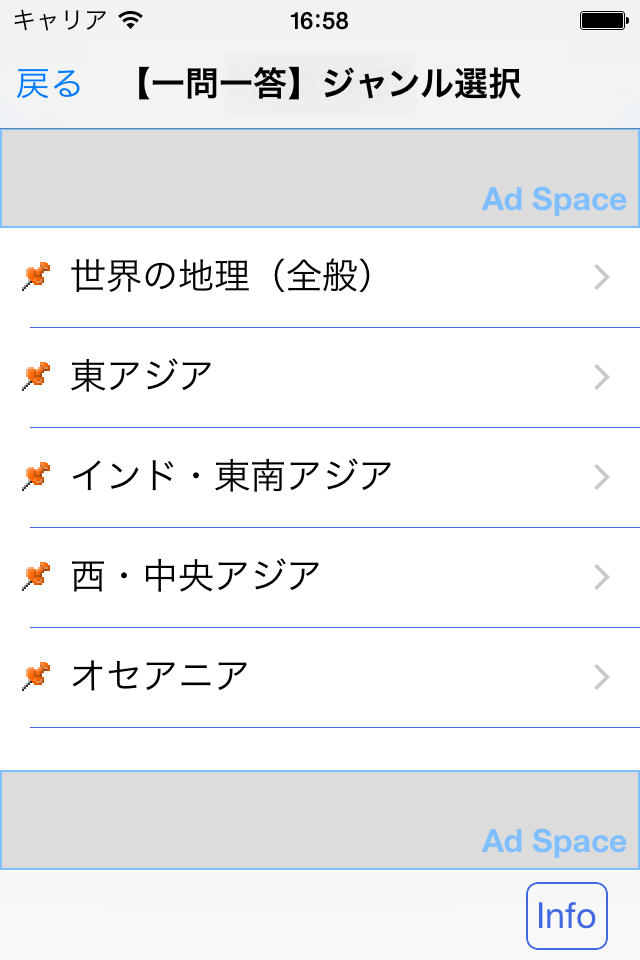
Task: Tap the Wi-Fi status icon
Action: (130, 20)
